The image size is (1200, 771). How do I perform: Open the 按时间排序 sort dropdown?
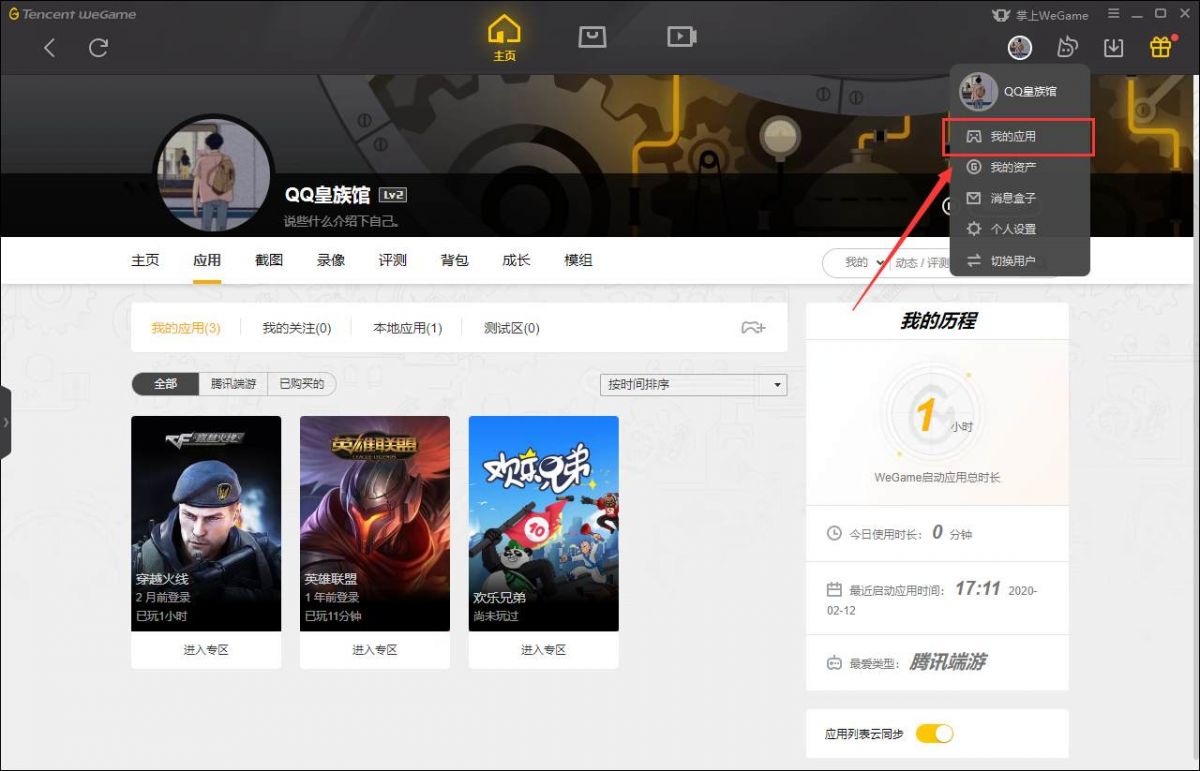[x=694, y=385]
